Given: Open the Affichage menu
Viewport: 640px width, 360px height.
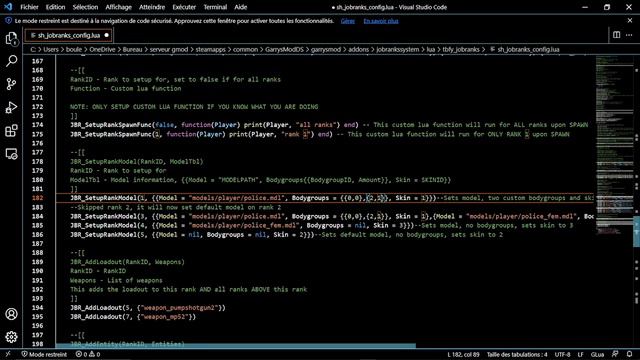Looking at the screenshot, I should pos(118,7).
